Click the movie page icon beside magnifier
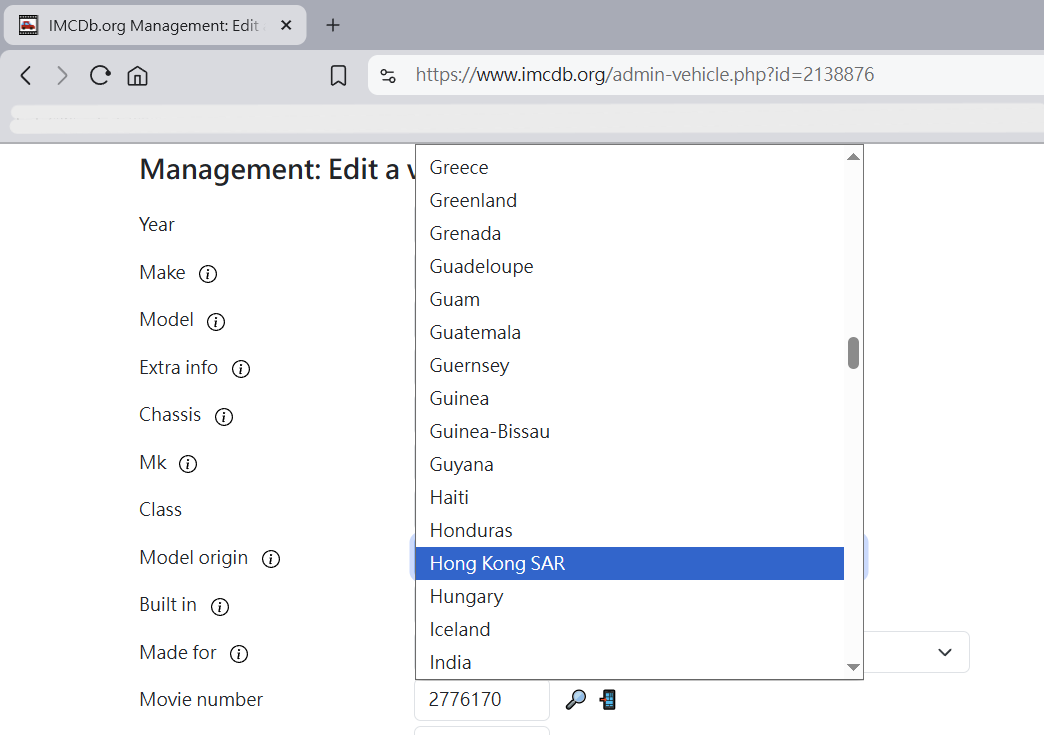This screenshot has width=1044, height=735. [607, 700]
